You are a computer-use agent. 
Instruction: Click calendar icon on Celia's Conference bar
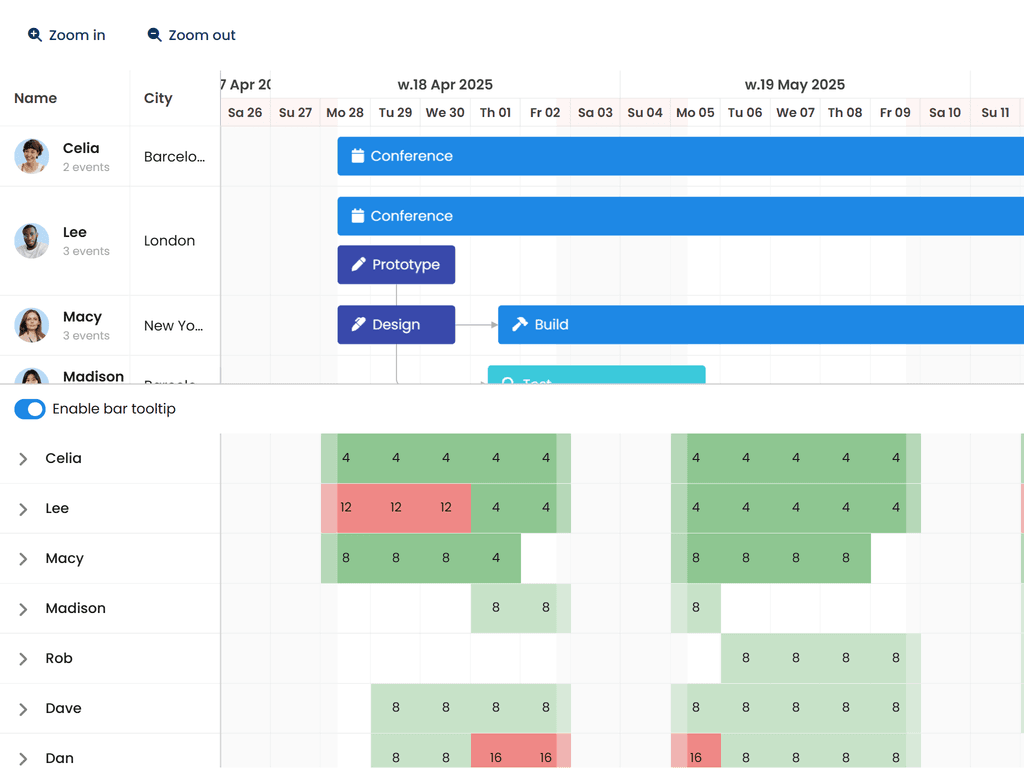357,156
